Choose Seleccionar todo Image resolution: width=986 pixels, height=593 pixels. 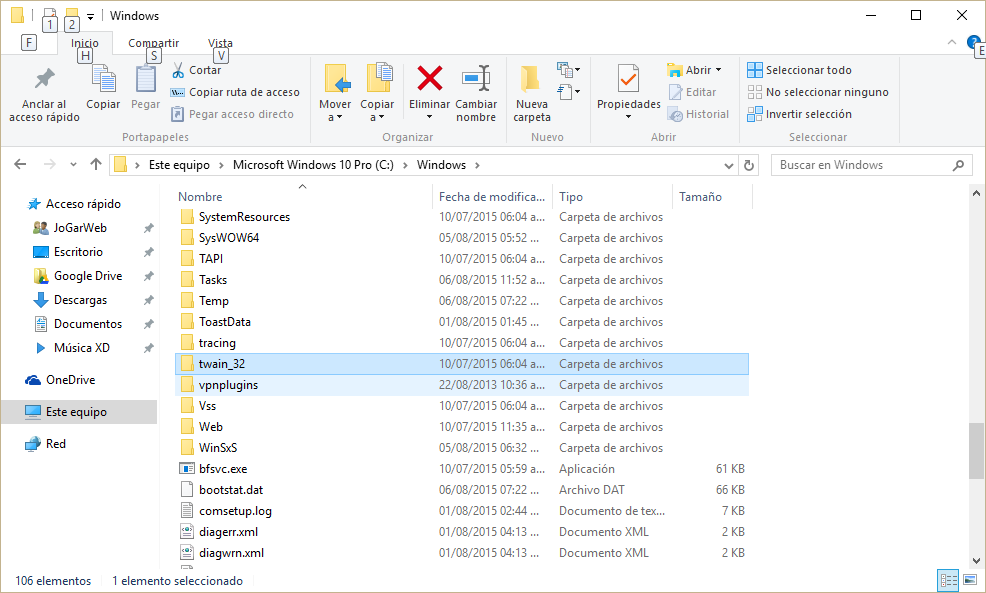[x=799, y=70]
